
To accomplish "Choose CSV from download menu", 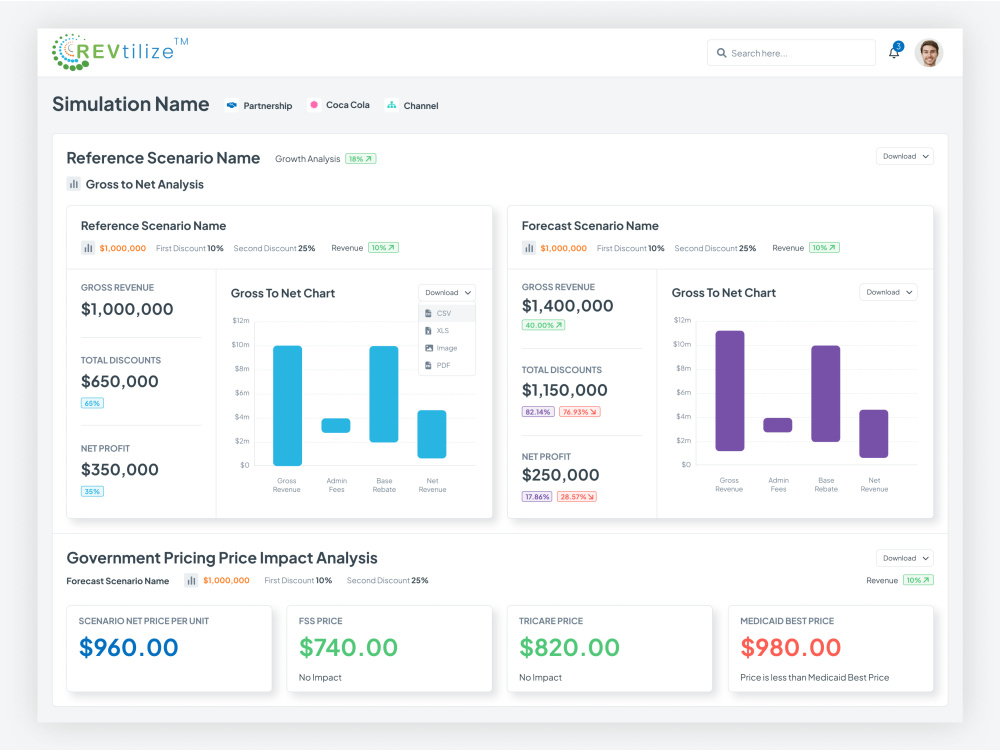I will pos(447,313).
